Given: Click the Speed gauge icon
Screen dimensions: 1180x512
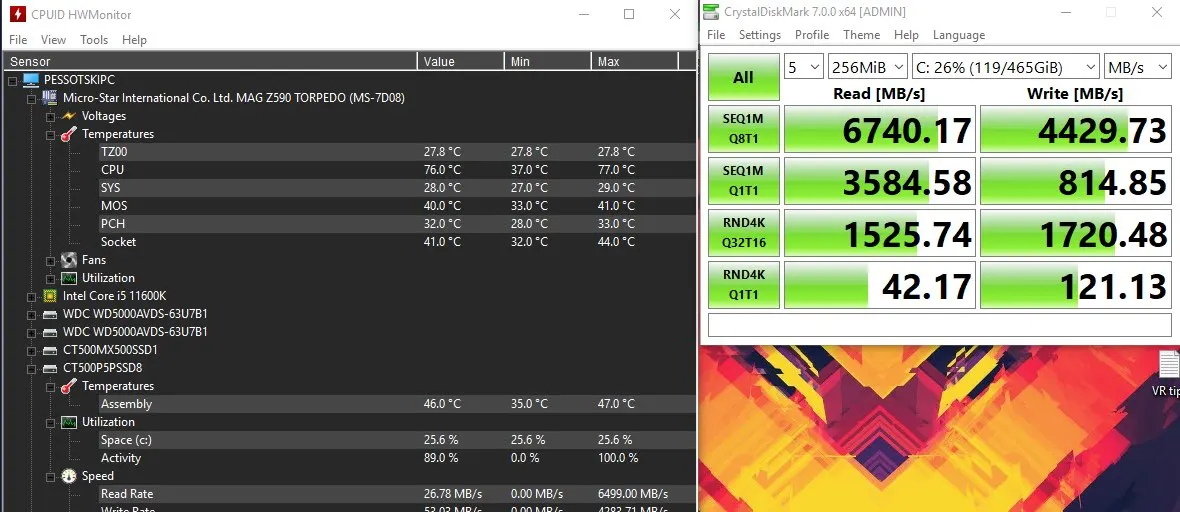Looking at the screenshot, I should pyautogui.click(x=68, y=476).
